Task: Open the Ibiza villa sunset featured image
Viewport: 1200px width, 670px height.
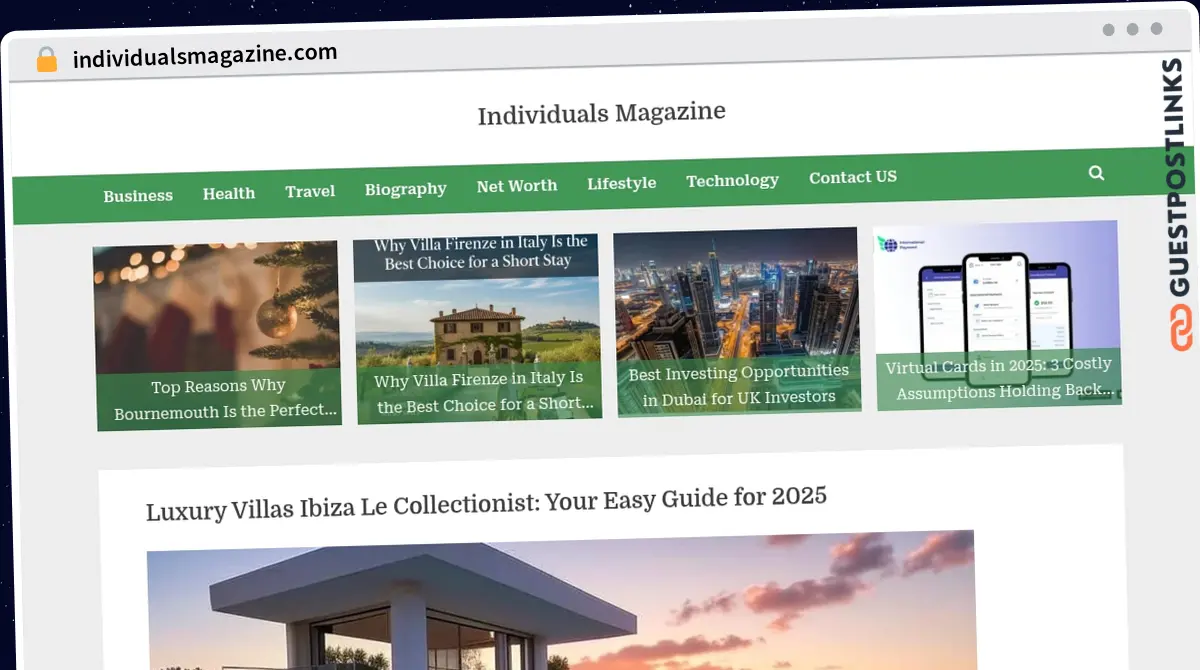Action: [561, 600]
